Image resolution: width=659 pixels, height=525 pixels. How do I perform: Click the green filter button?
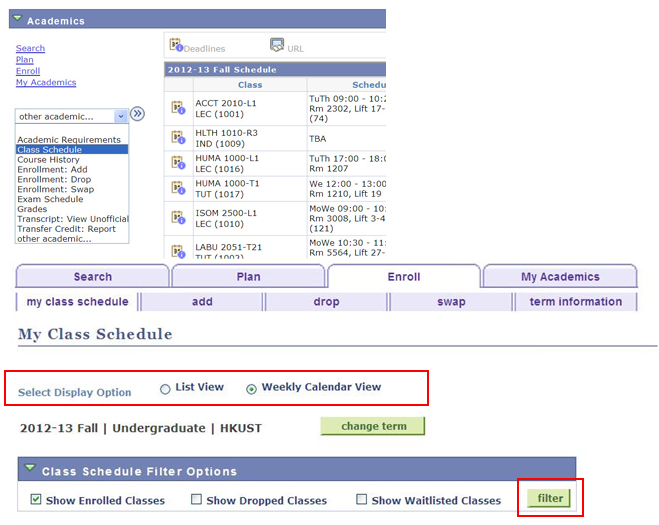point(549,498)
